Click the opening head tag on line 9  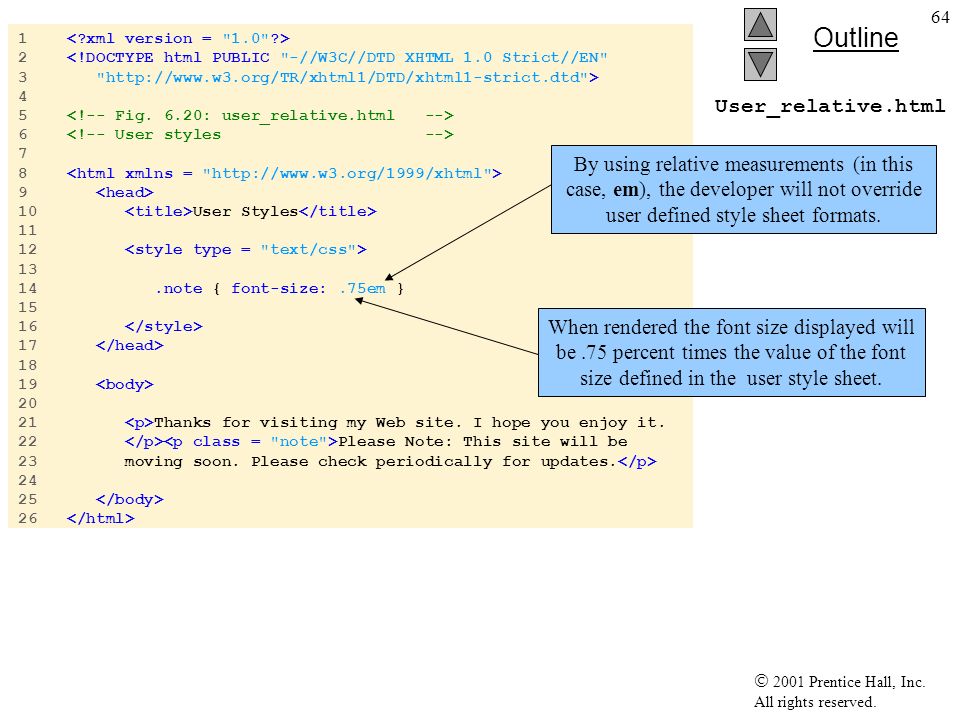click(x=124, y=192)
